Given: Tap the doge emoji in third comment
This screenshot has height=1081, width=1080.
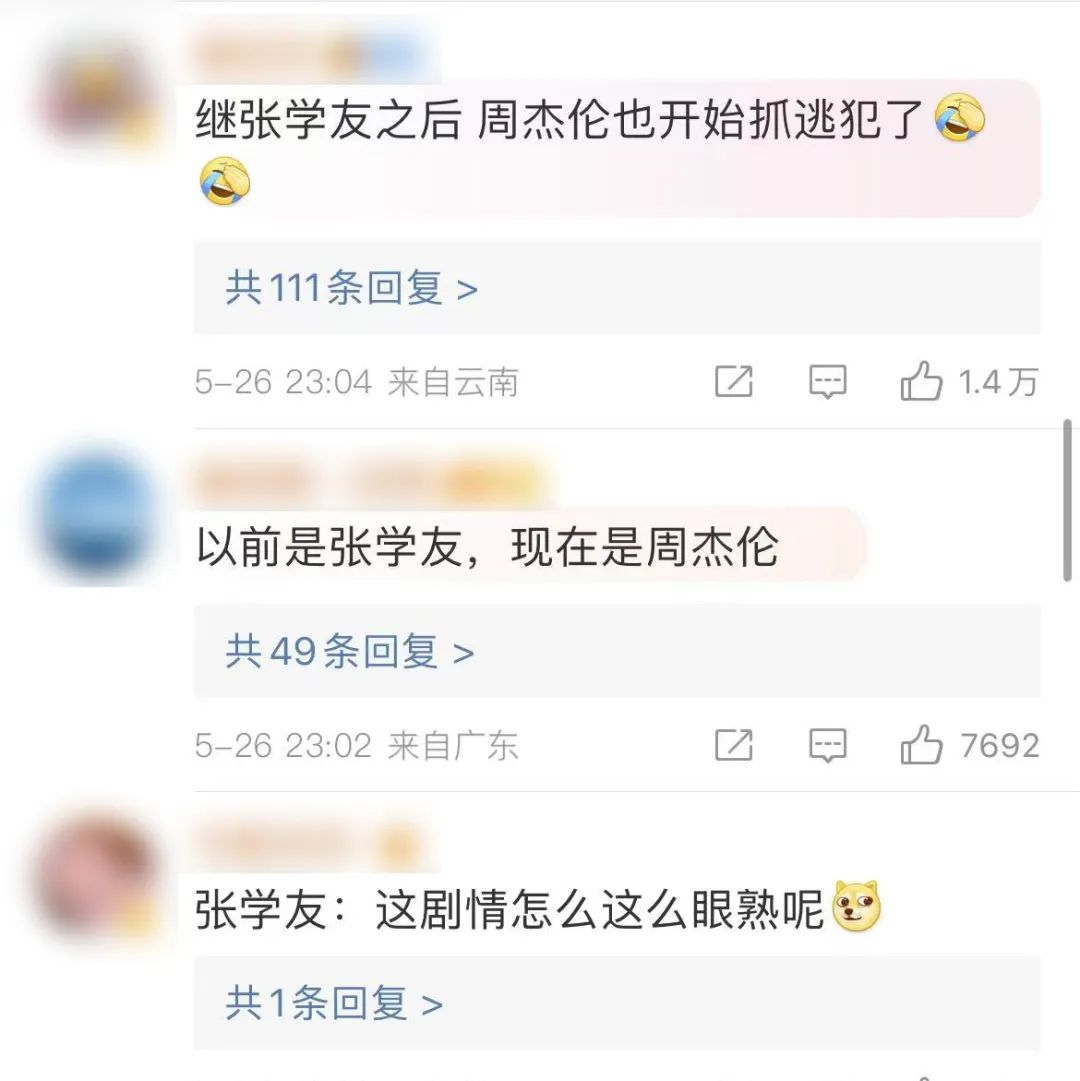Looking at the screenshot, I should (857, 906).
